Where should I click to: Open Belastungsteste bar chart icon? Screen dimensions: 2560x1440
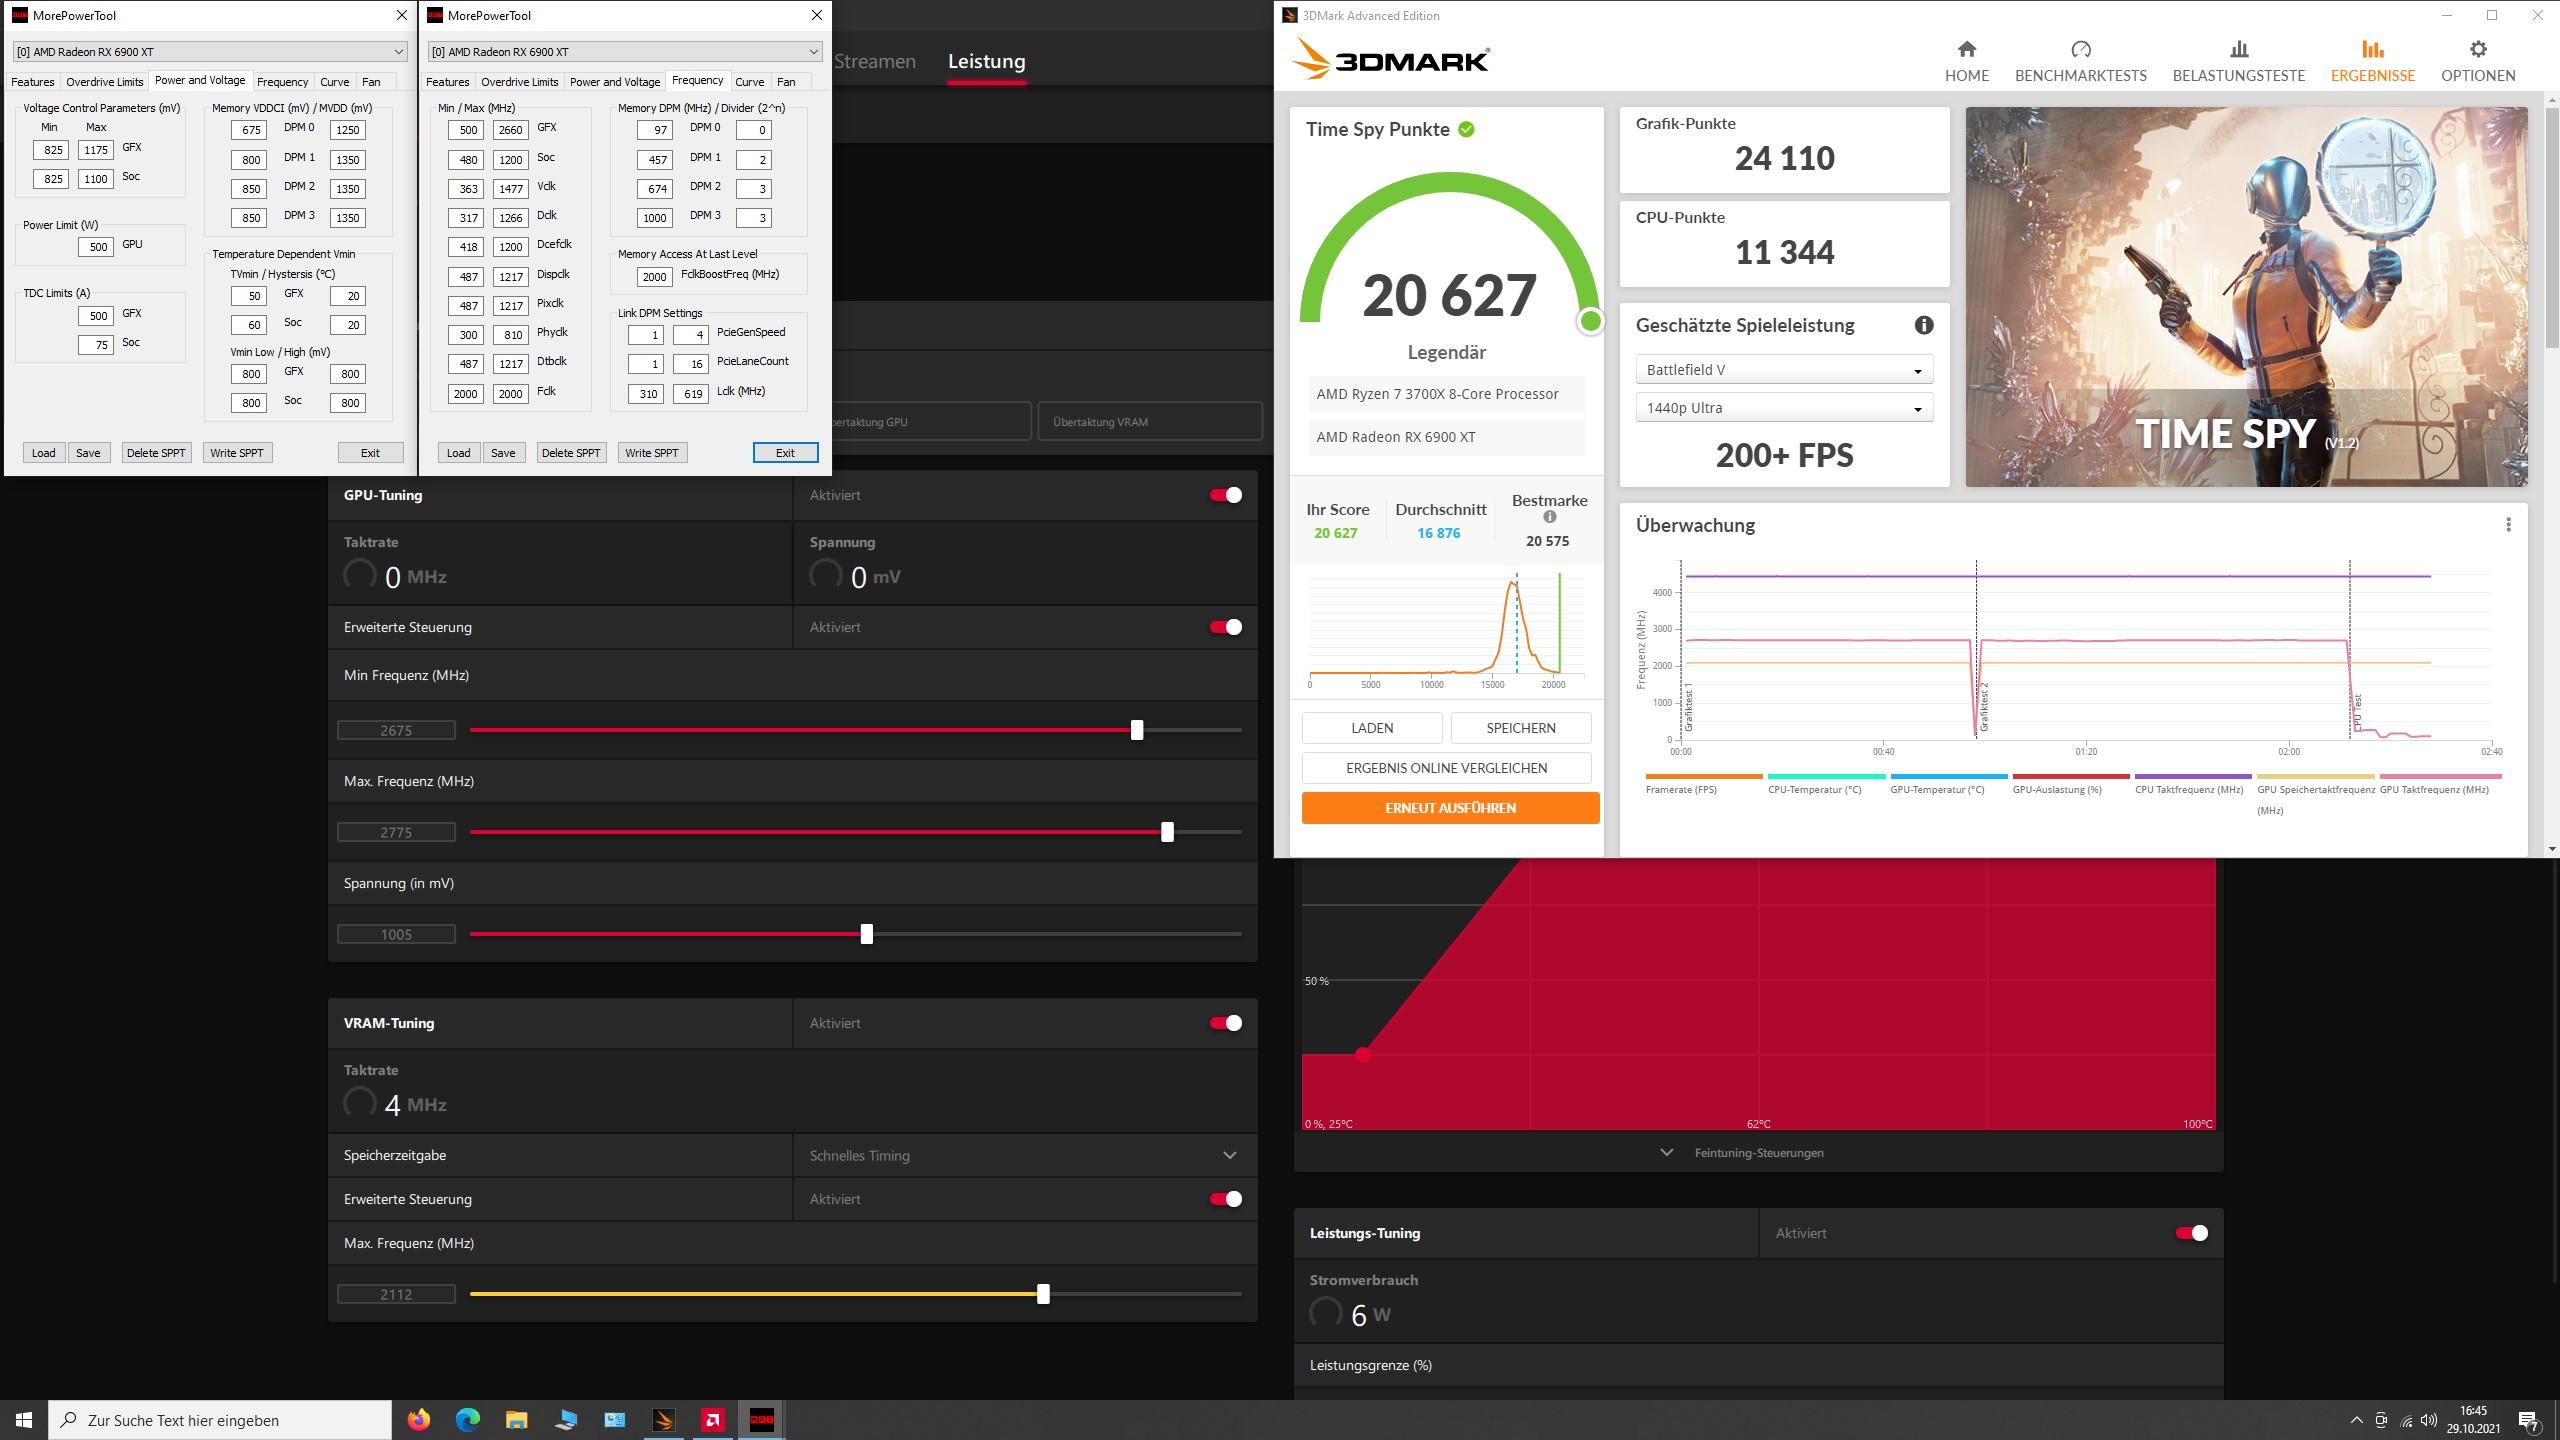pyautogui.click(x=2238, y=50)
